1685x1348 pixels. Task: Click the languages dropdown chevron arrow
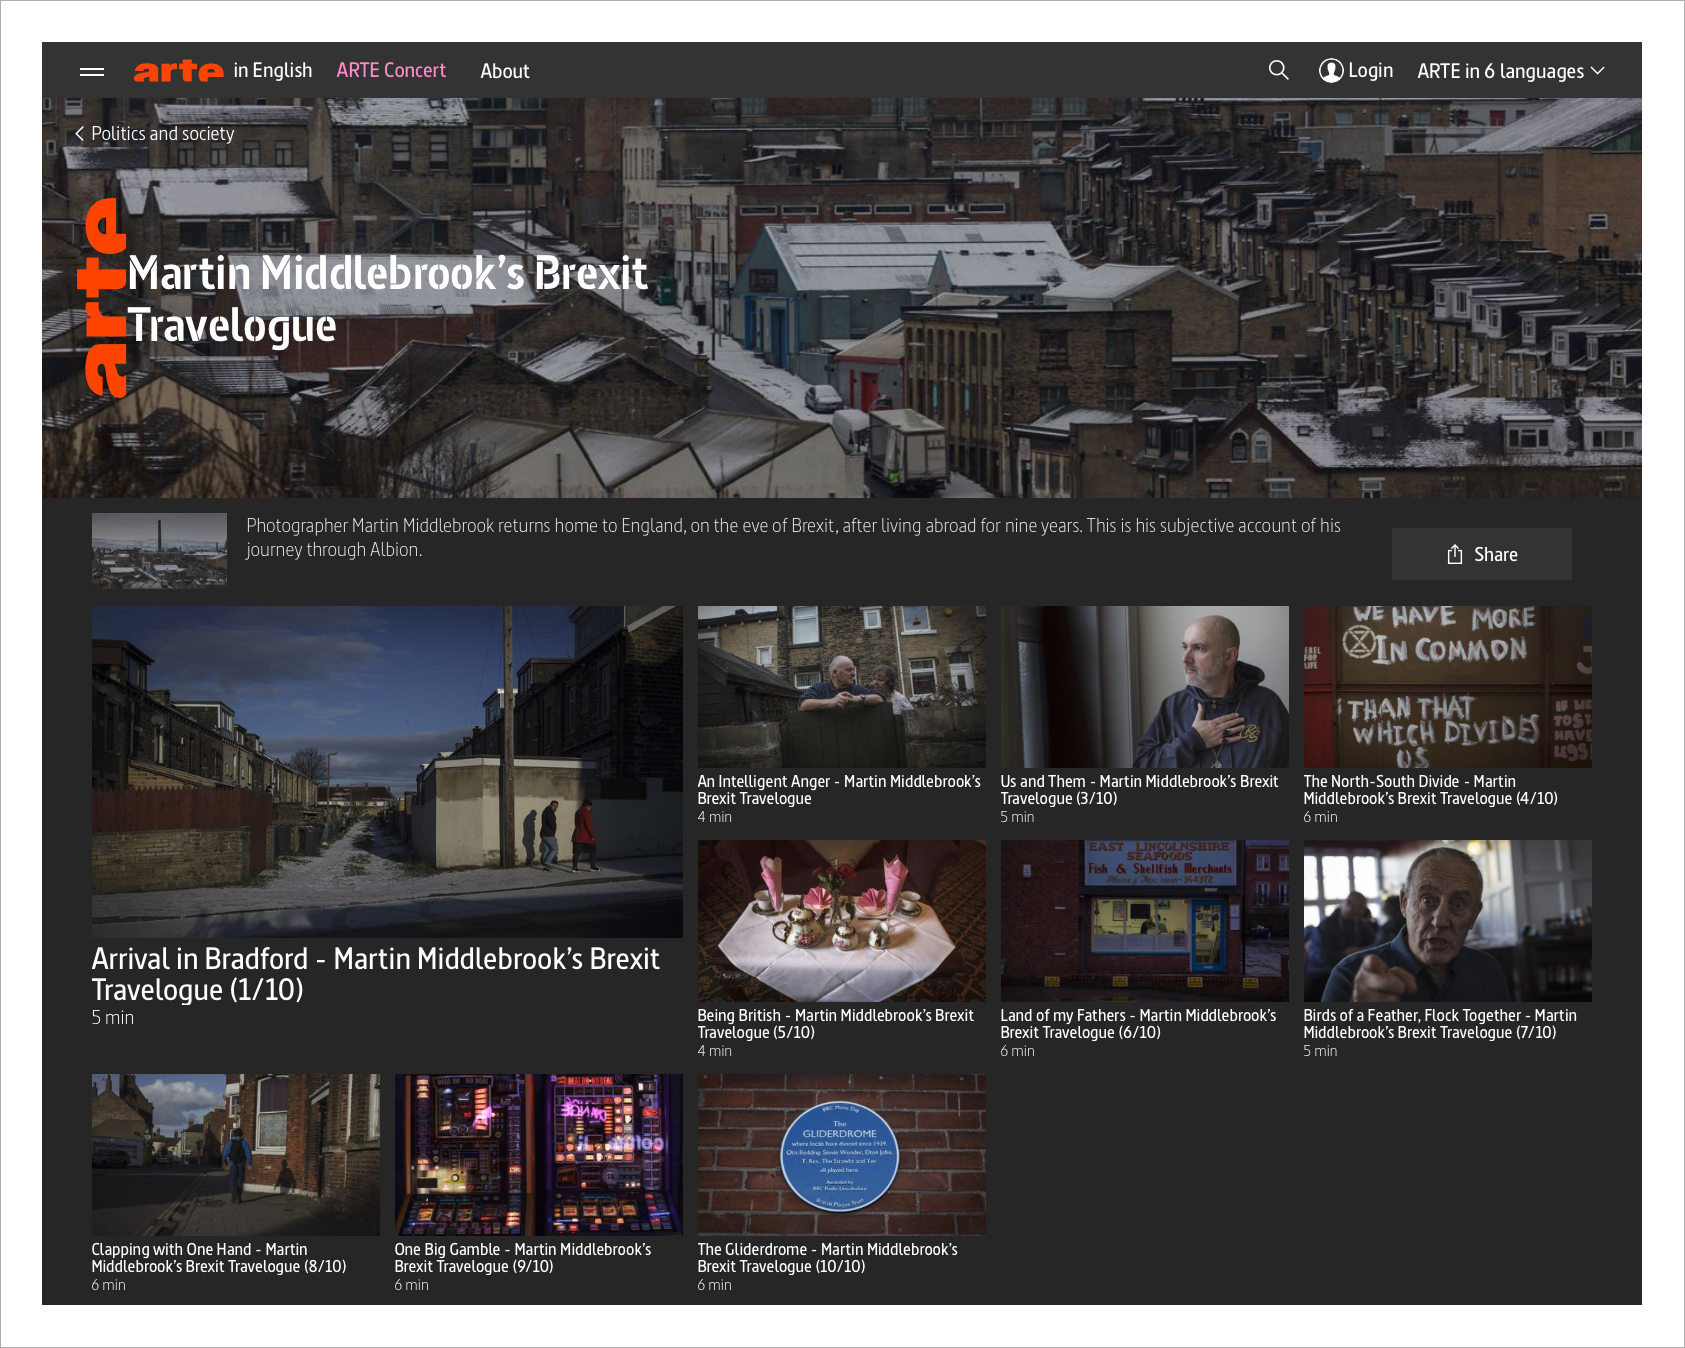[1597, 71]
